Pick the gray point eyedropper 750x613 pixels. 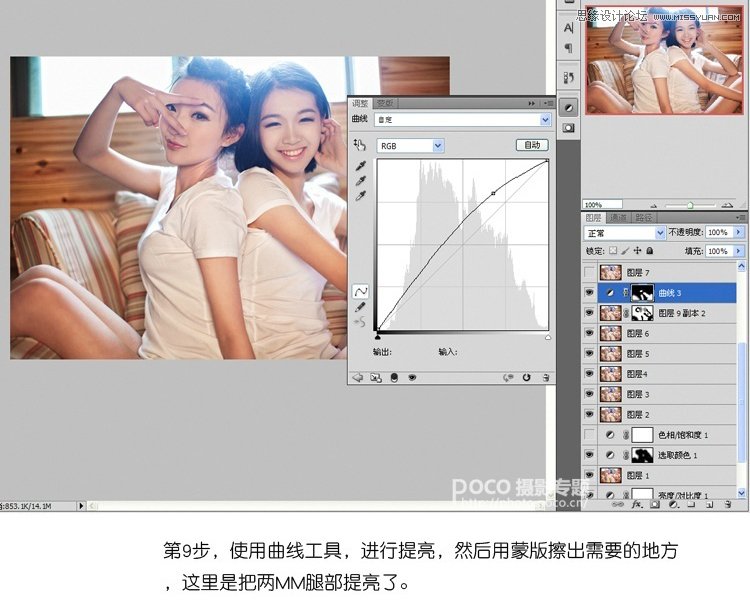[x=361, y=181]
